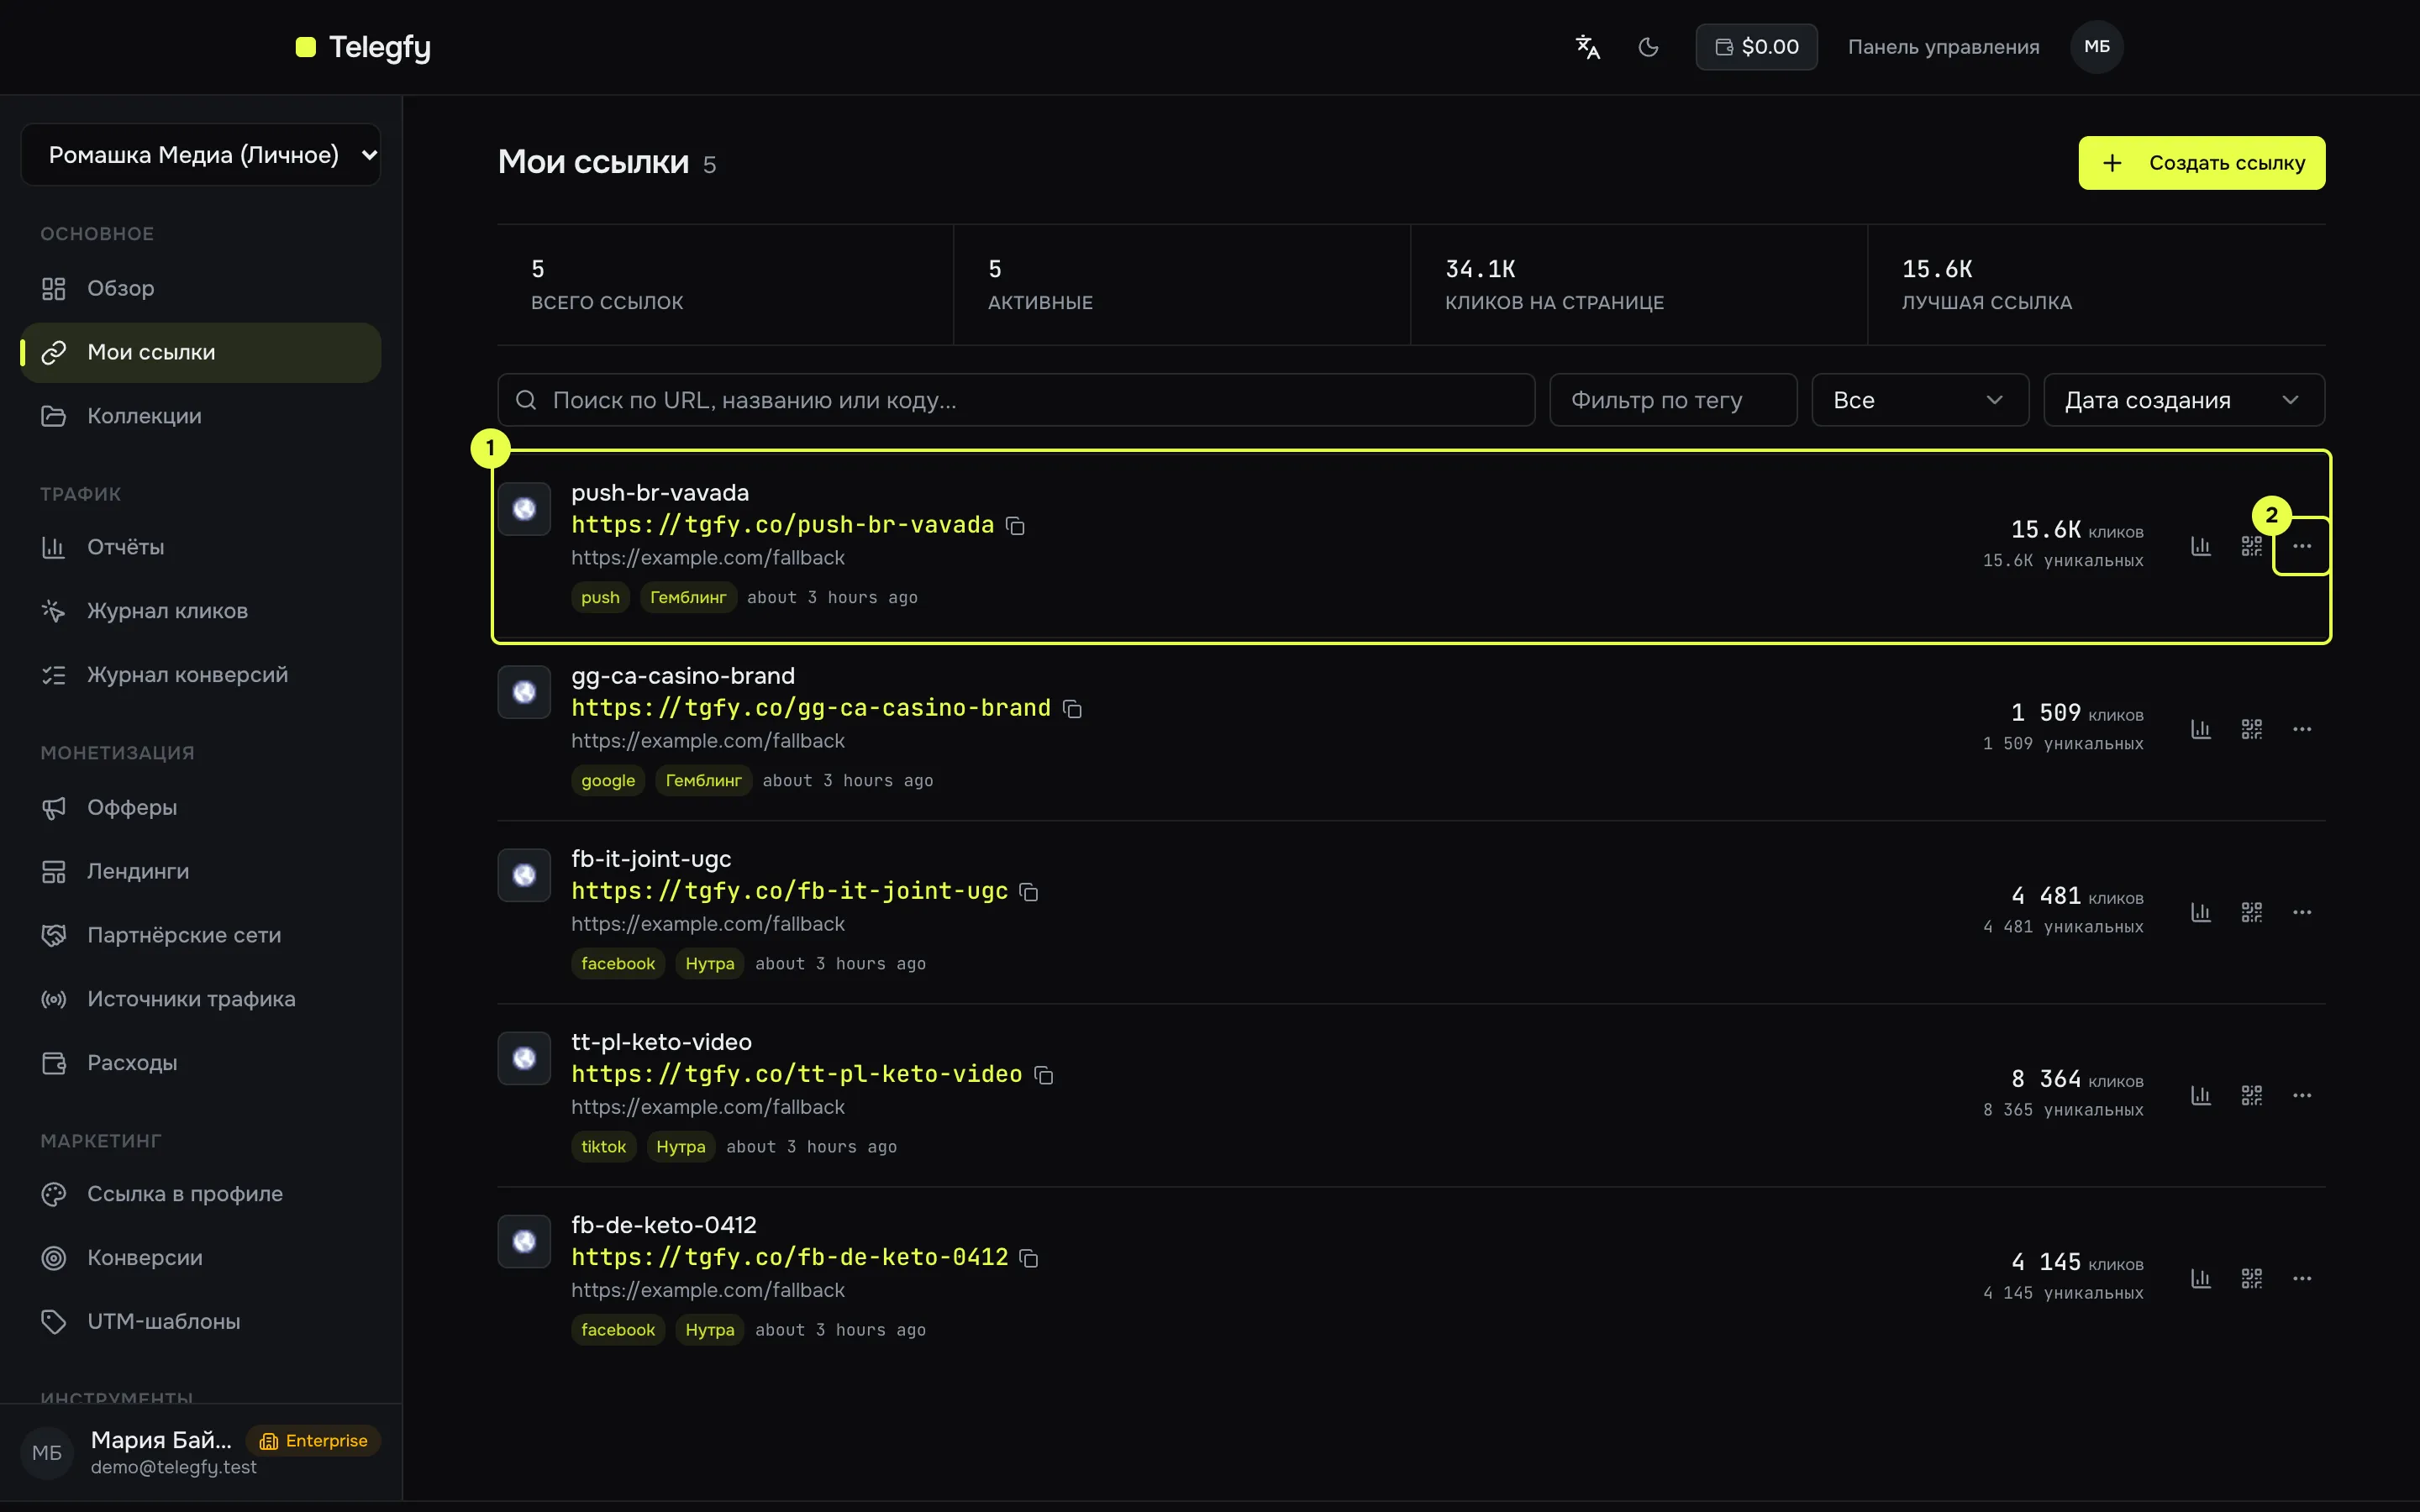The height and width of the screenshot is (1512, 2420).
Task: Open Журнал кликов page
Action: click(201, 611)
